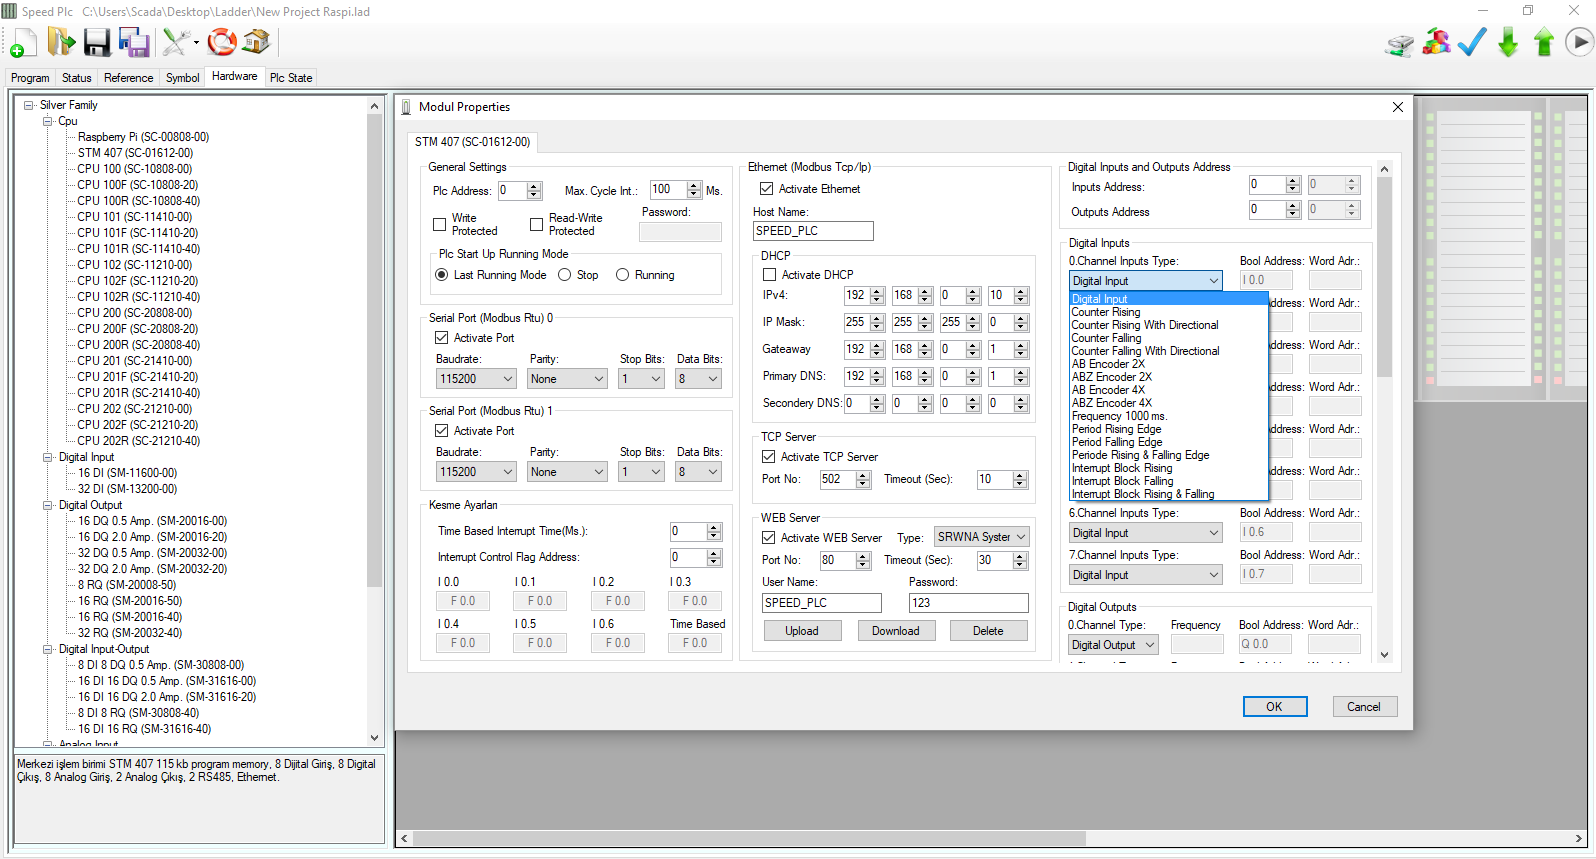Click the new file icon with green plus
The height and width of the screenshot is (859, 1596).
click(x=22, y=42)
